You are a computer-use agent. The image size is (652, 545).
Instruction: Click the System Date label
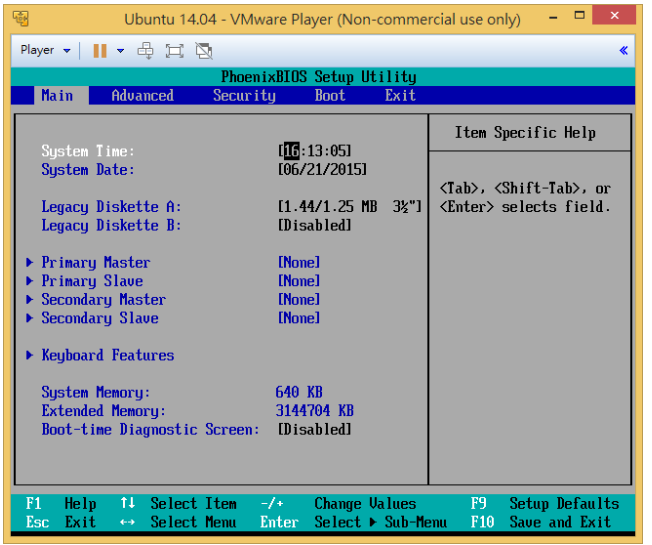[x=88, y=170]
